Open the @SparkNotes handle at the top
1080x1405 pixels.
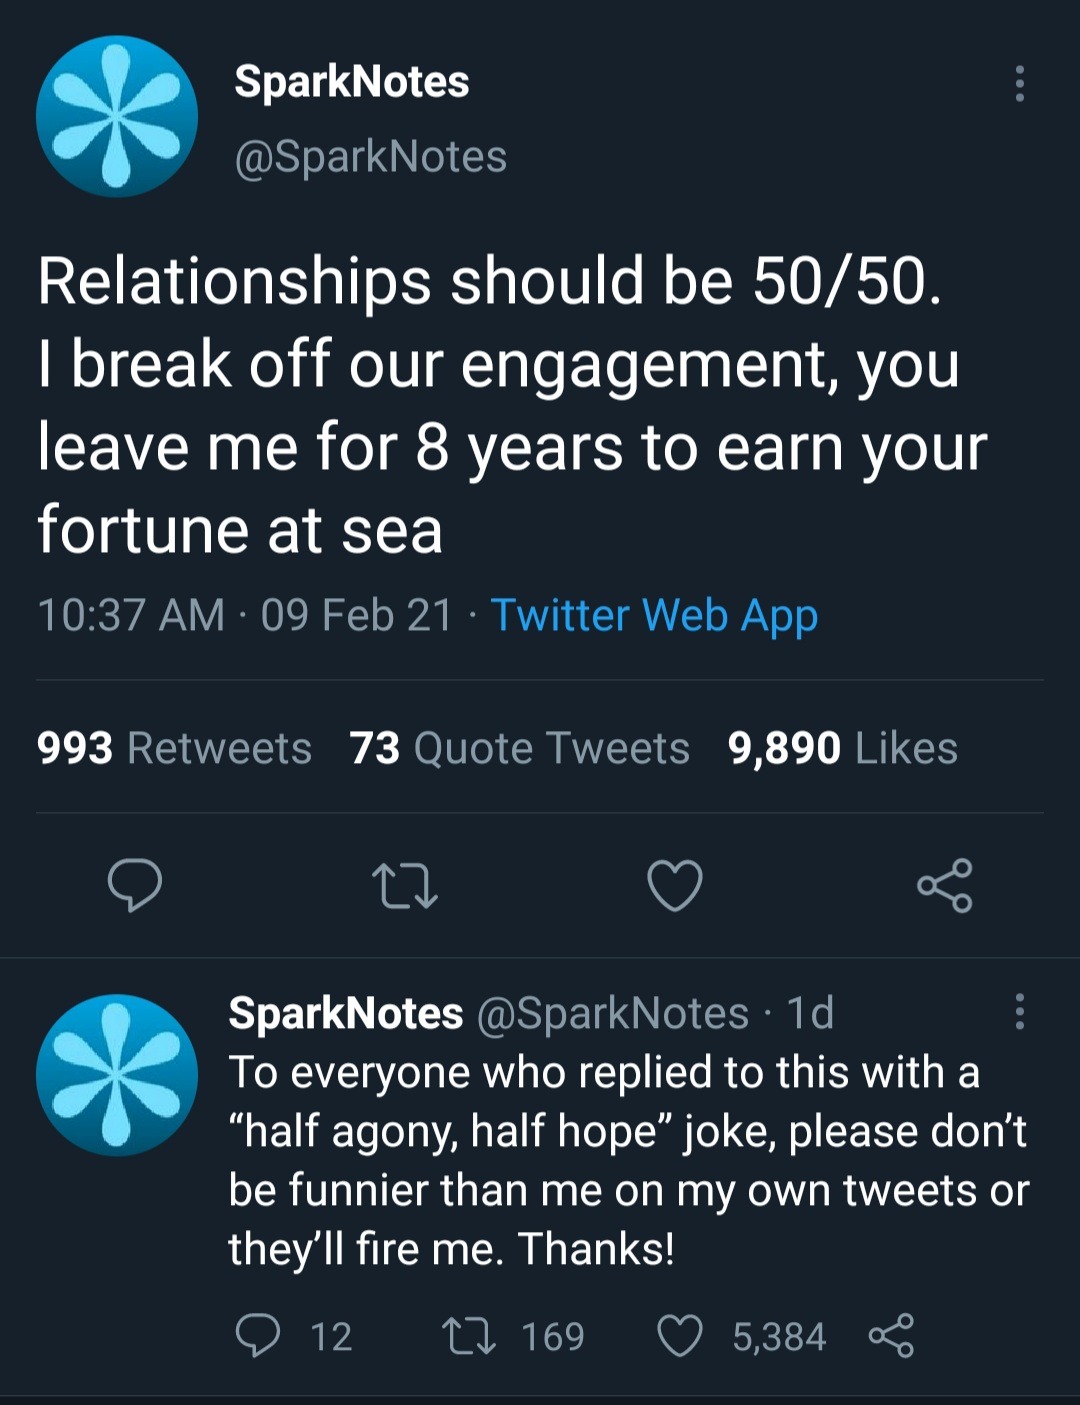click(370, 157)
